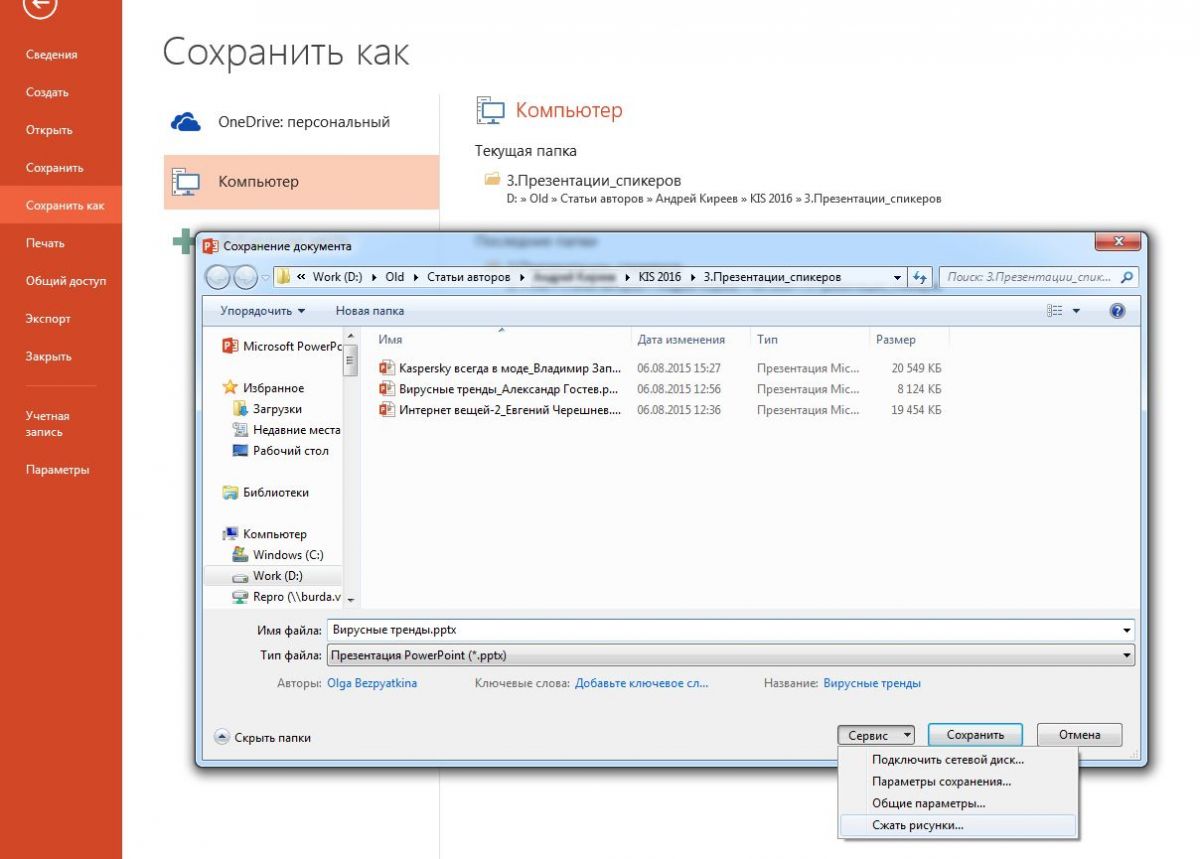This screenshot has width=1200, height=859.
Task: Click the Название value Вирусные тренды
Action: tap(872, 683)
